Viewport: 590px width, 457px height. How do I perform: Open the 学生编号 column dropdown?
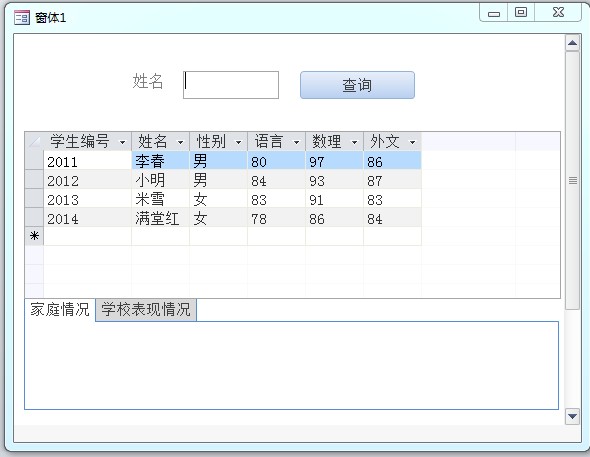tap(122, 142)
